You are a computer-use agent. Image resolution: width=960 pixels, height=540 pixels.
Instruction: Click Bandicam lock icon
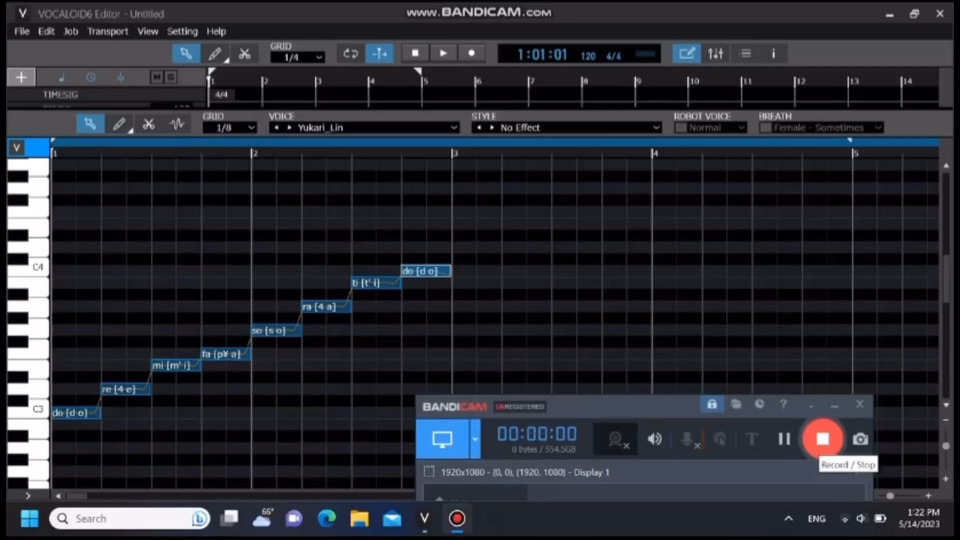pyautogui.click(x=711, y=404)
